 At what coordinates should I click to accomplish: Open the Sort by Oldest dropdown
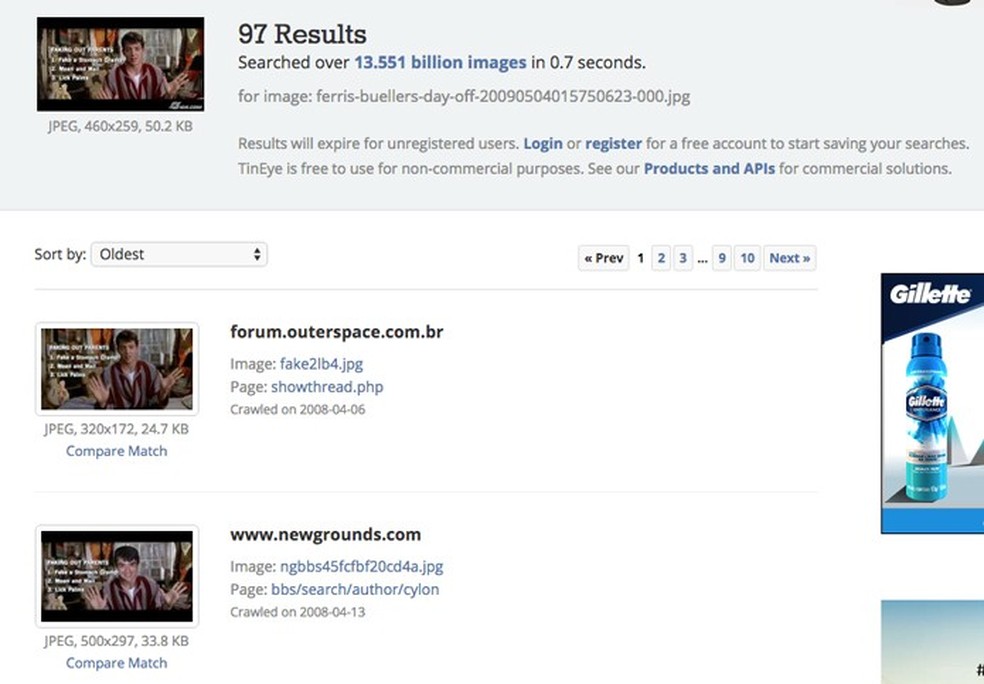click(179, 254)
